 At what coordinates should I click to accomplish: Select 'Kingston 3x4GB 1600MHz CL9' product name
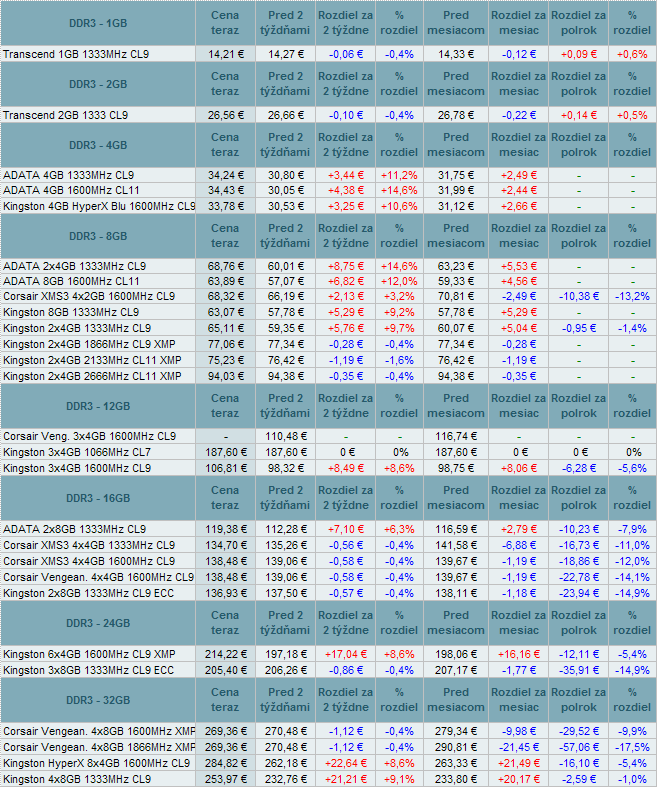coord(77,468)
